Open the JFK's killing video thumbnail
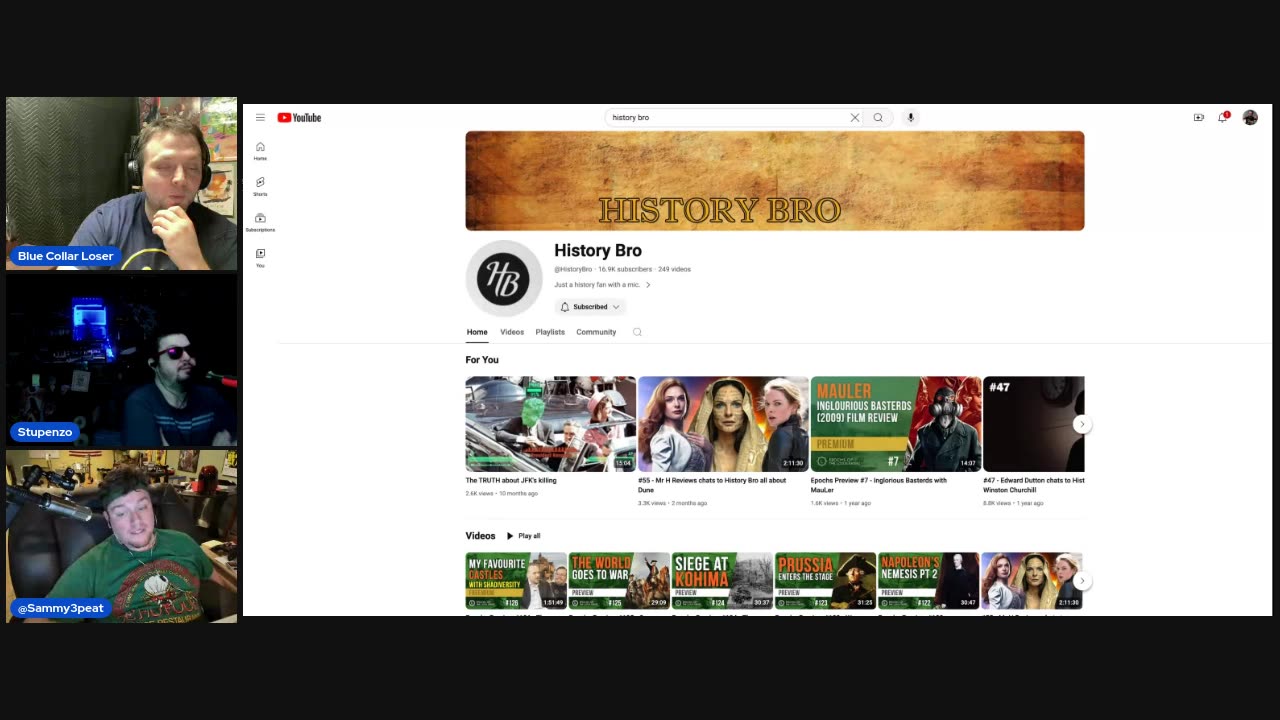The image size is (1280, 720). tap(550, 424)
